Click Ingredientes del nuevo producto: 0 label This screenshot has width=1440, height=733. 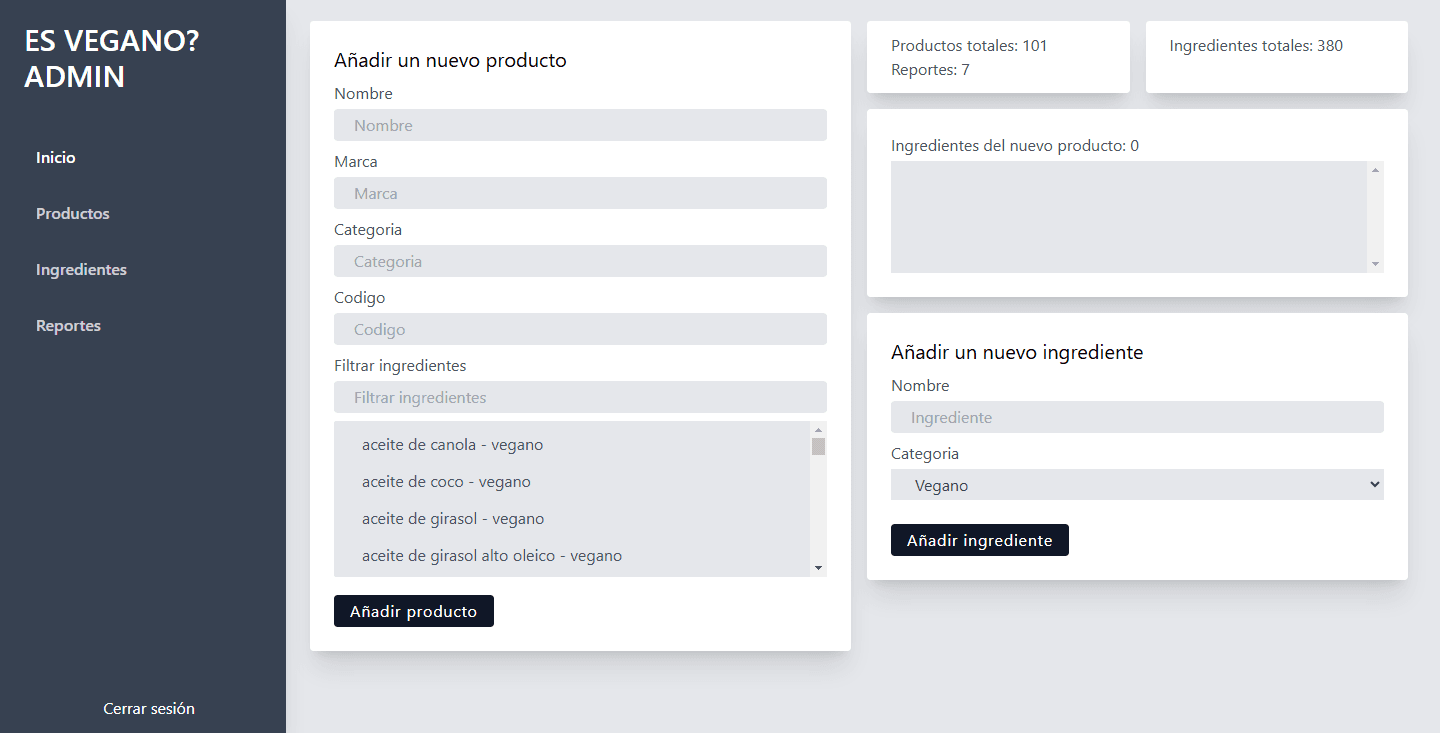1015,146
